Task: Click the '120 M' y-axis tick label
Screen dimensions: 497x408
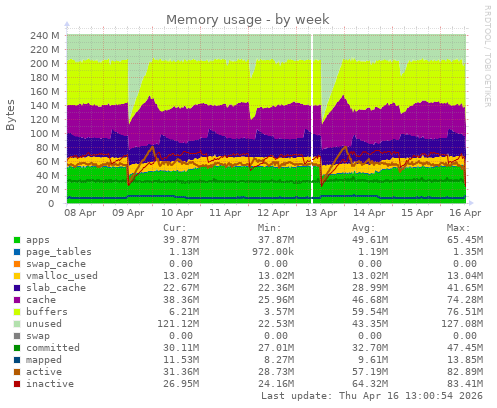Action: (45, 119)
